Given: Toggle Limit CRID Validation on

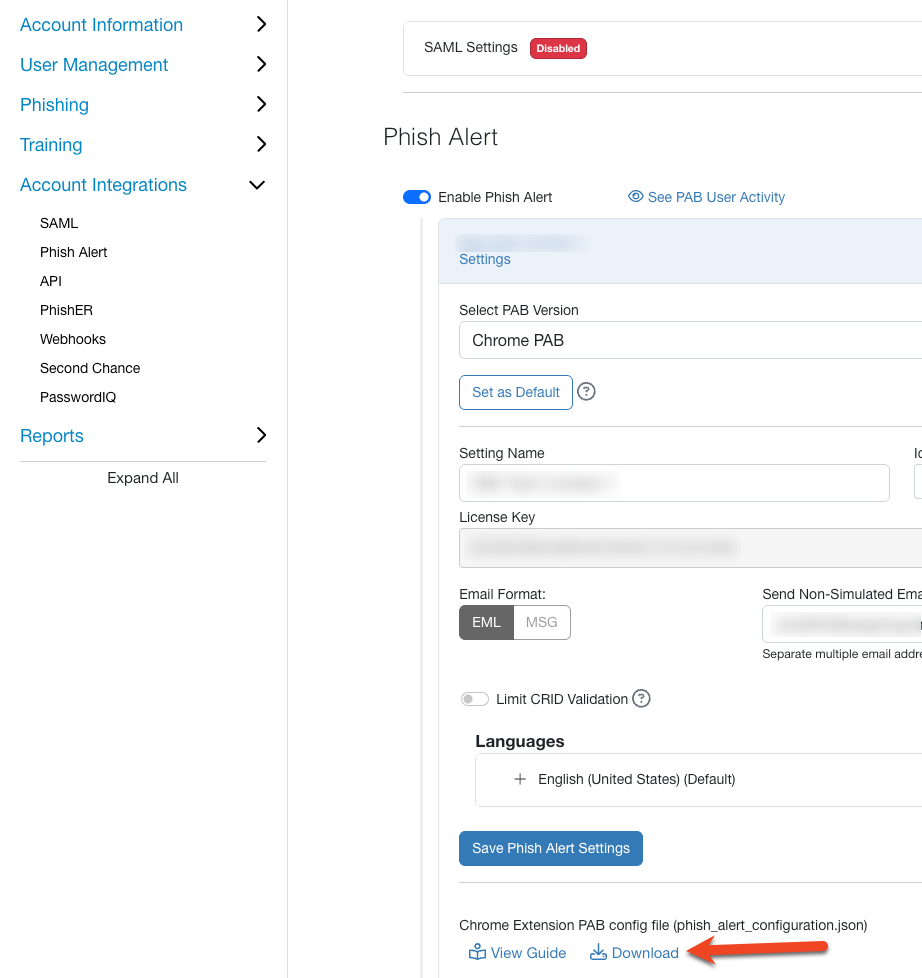Looking at the screenshot, I should tap(474, 698).
